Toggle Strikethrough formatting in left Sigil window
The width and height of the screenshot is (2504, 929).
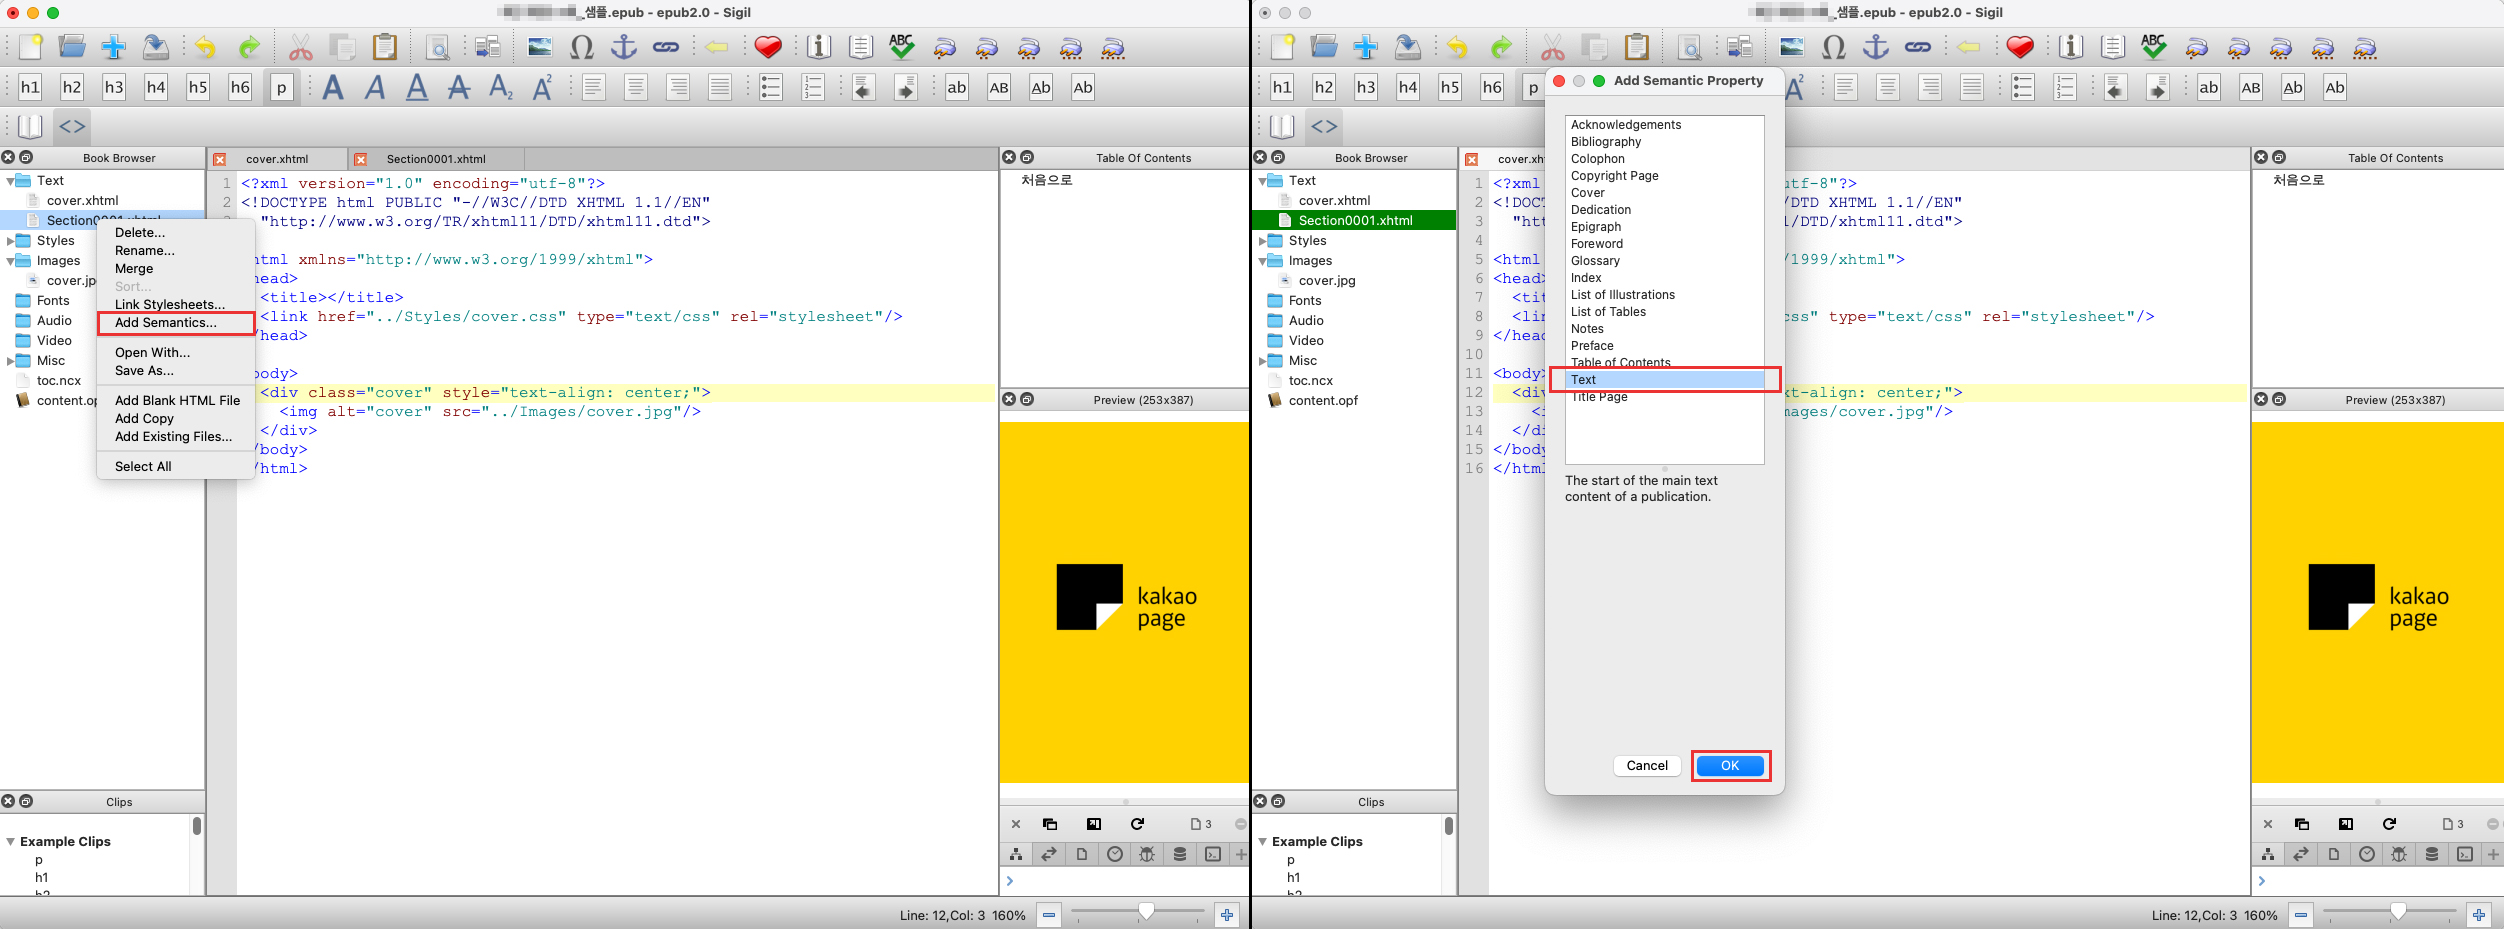click(x=459, y=88)
